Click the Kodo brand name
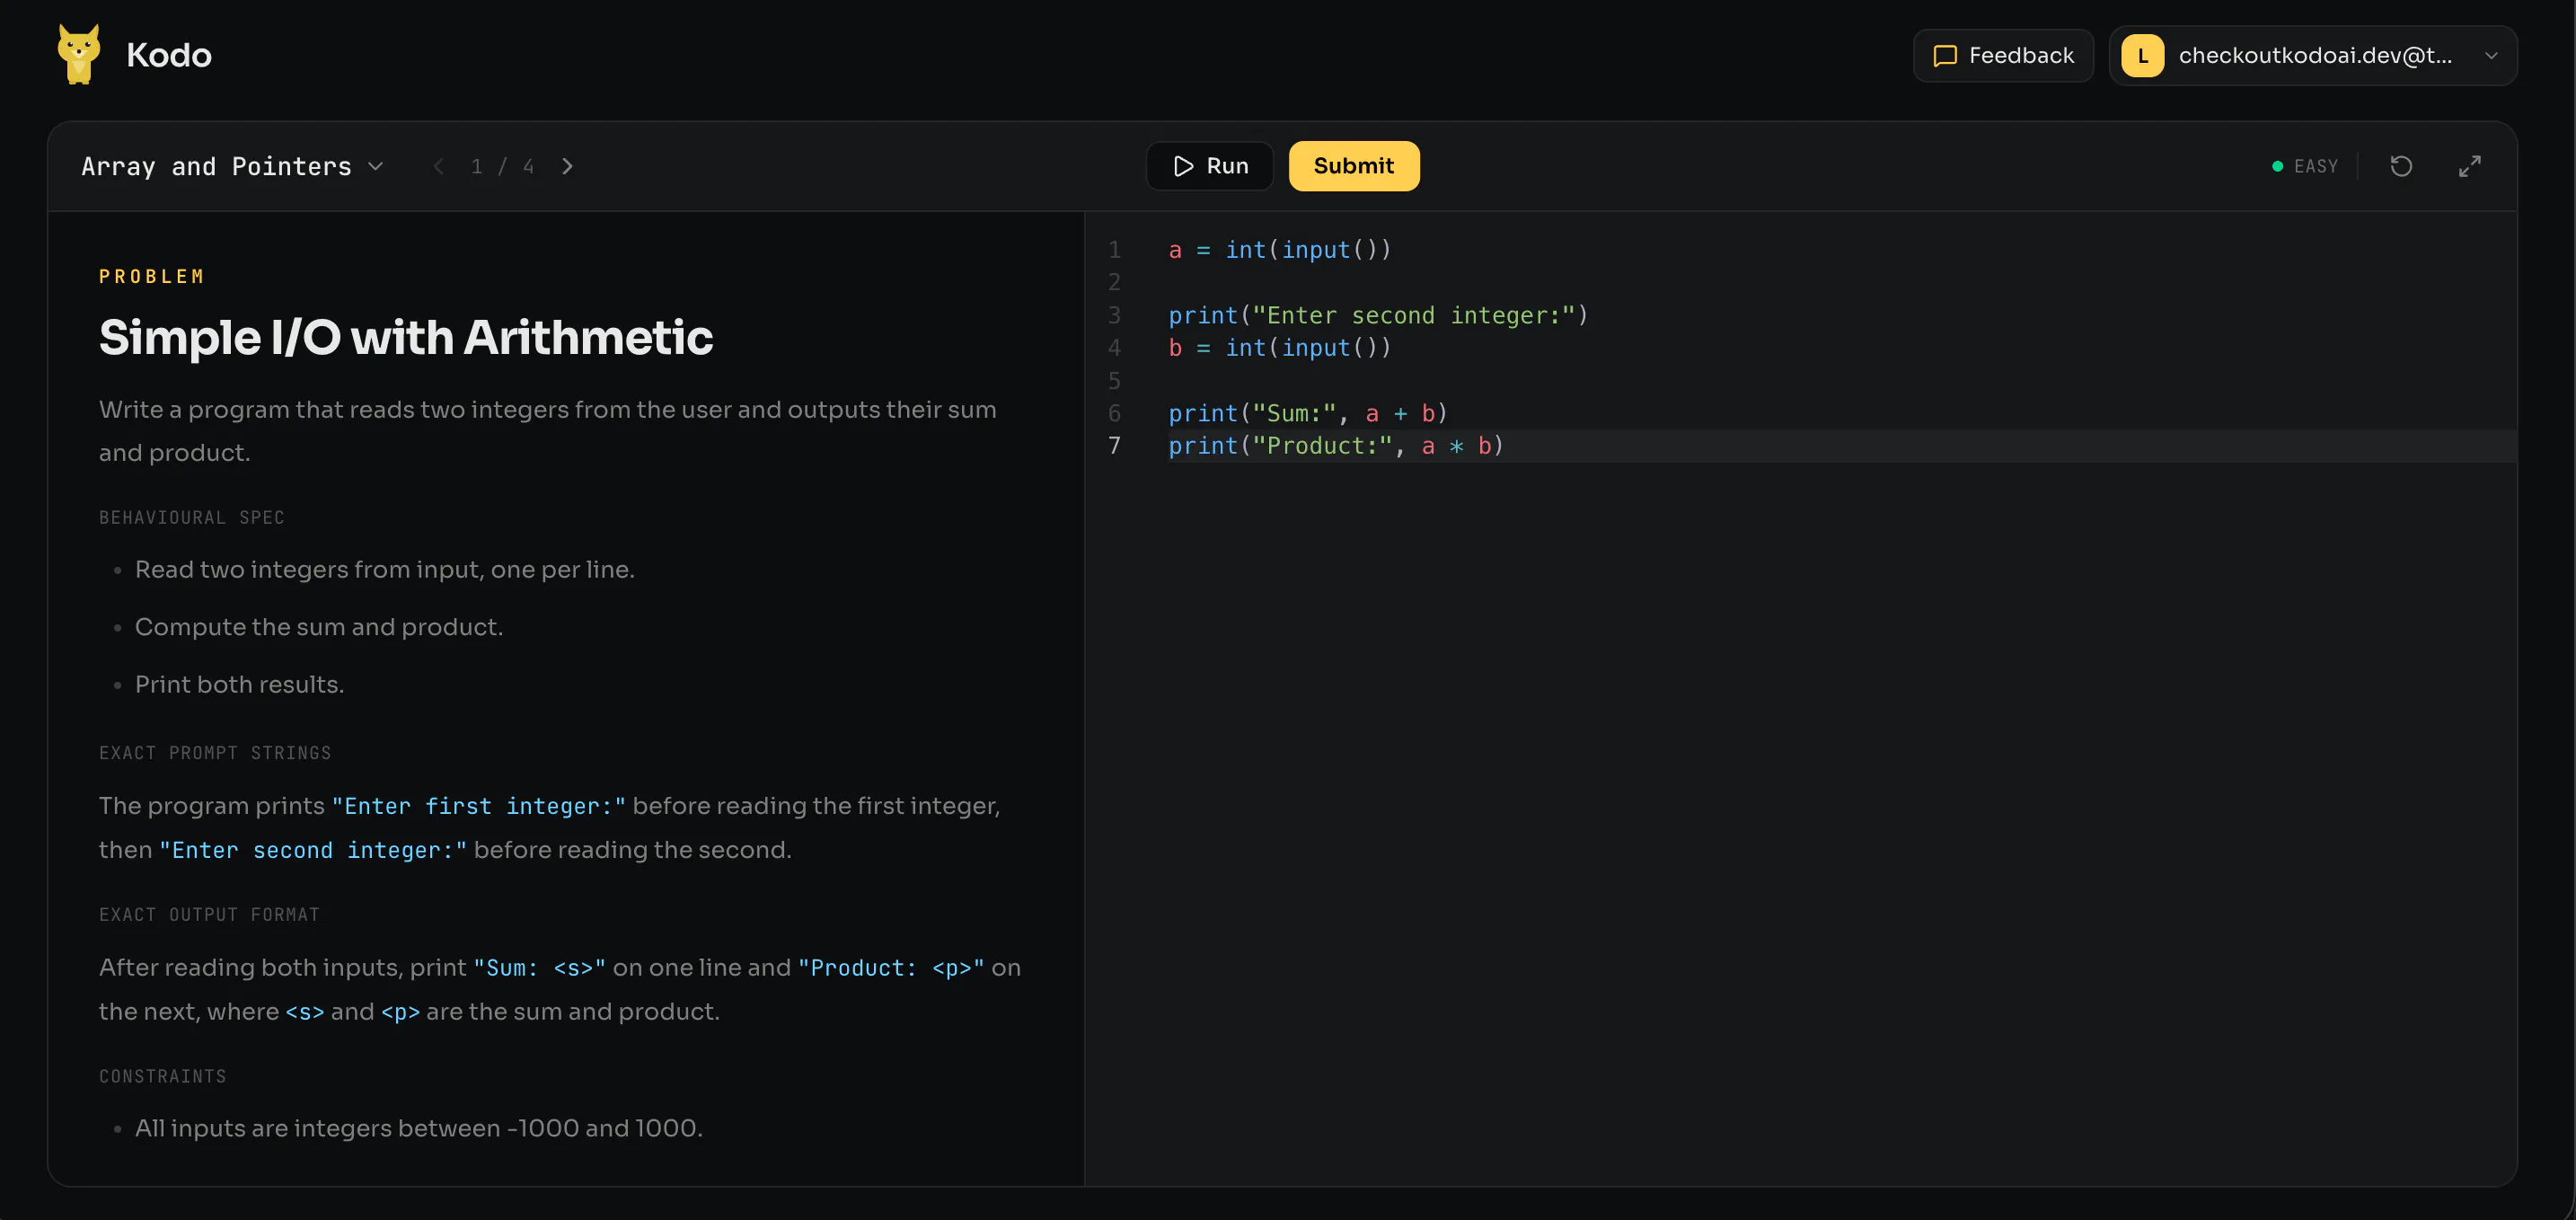Image resolution: width=2576 pixels, height=1220 pixels. [x=169, y=55]
